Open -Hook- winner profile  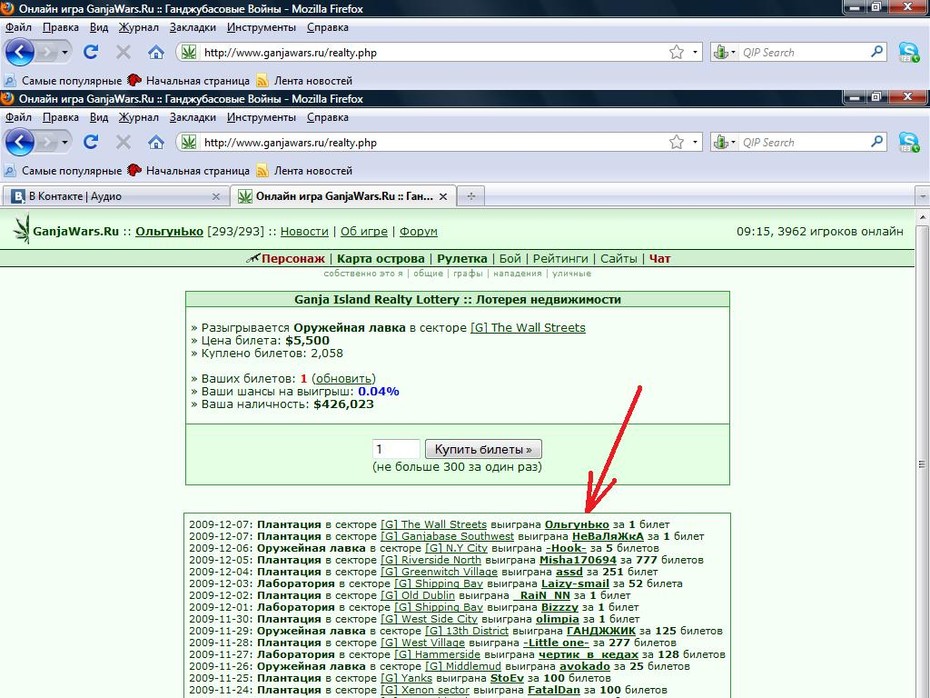566,548
